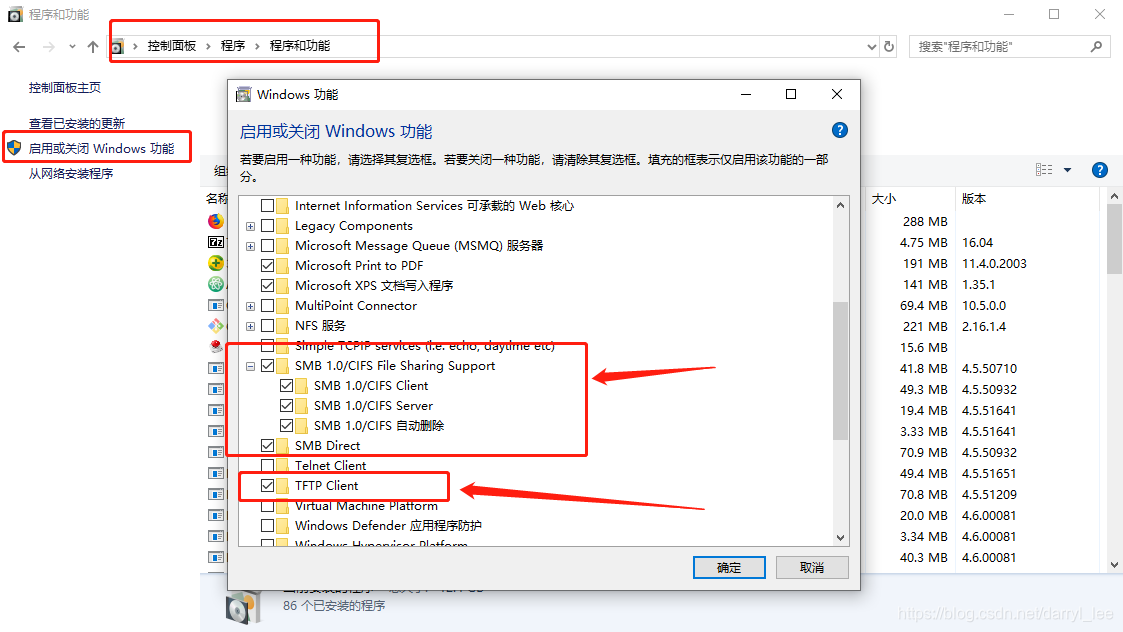The height and width of the screenshot is (632, 1123).
Task: Open Windows Features help question mark icon
Action: pyautogui.click(x=839, y=130)
